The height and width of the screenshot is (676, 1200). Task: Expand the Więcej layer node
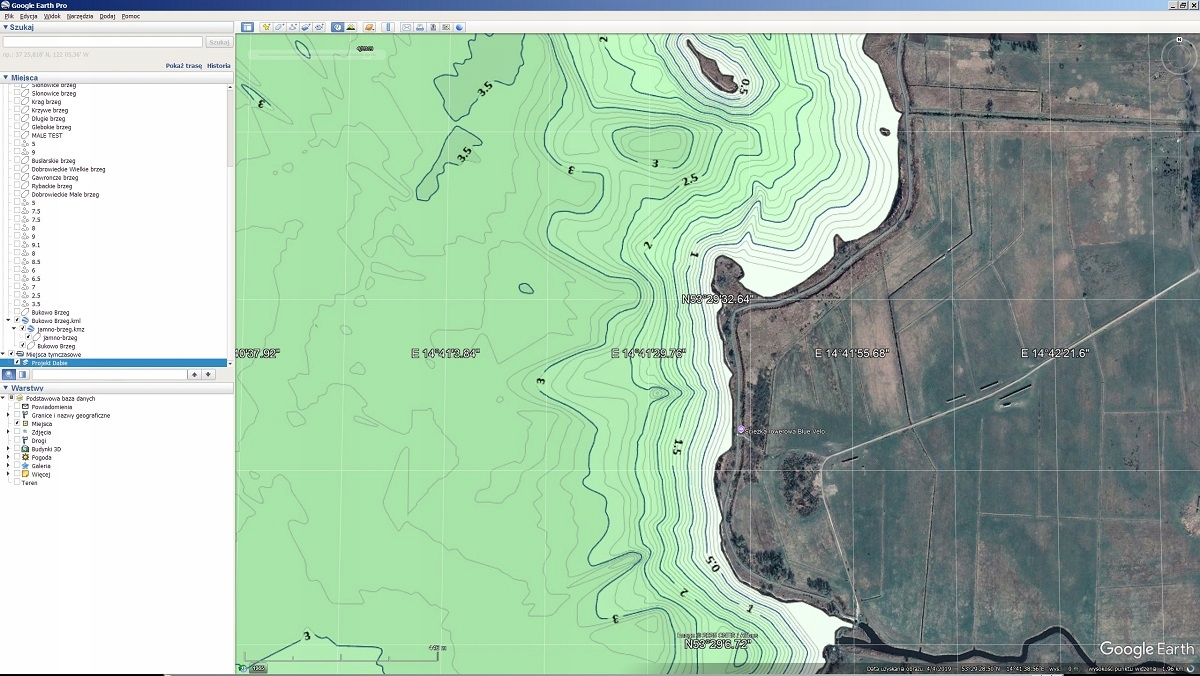(x=8, y=474)
